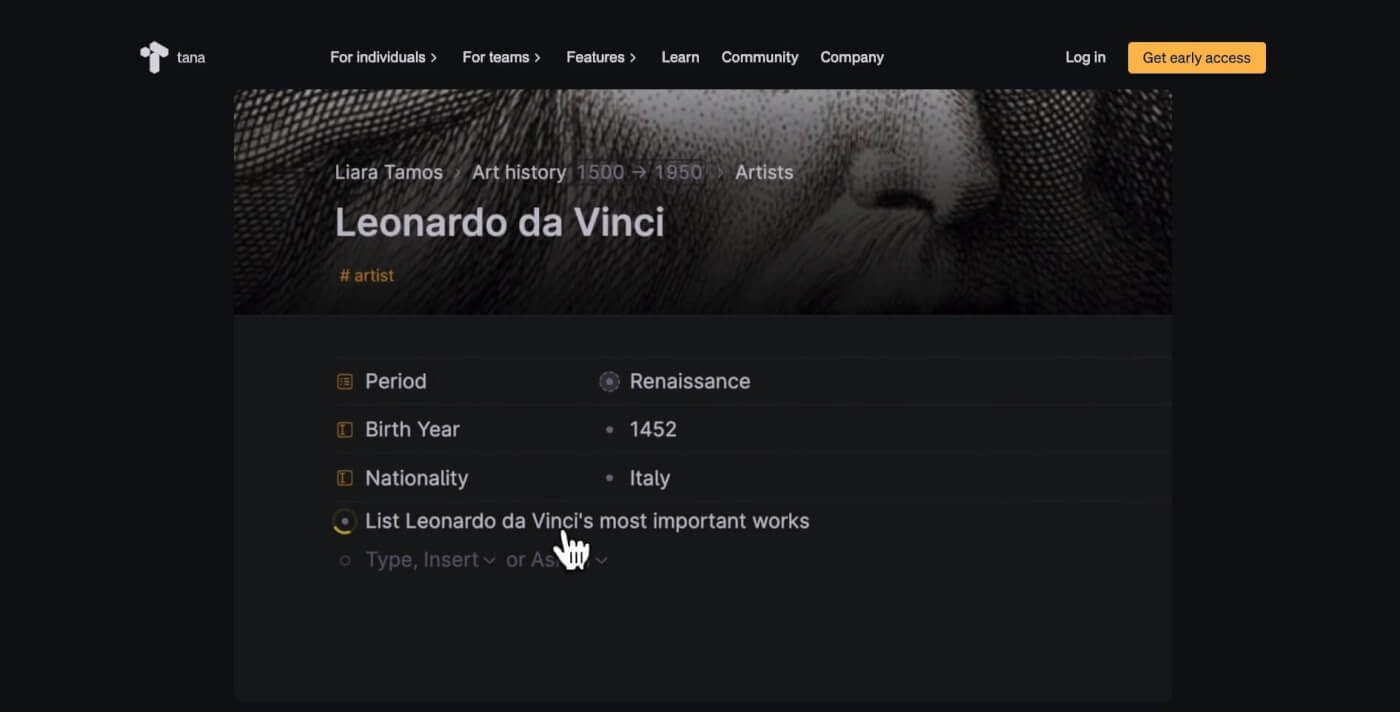Click the Nationality field icon
Image resolution: width=1400 pixels, height=712 pixels.
coord(345,478)
